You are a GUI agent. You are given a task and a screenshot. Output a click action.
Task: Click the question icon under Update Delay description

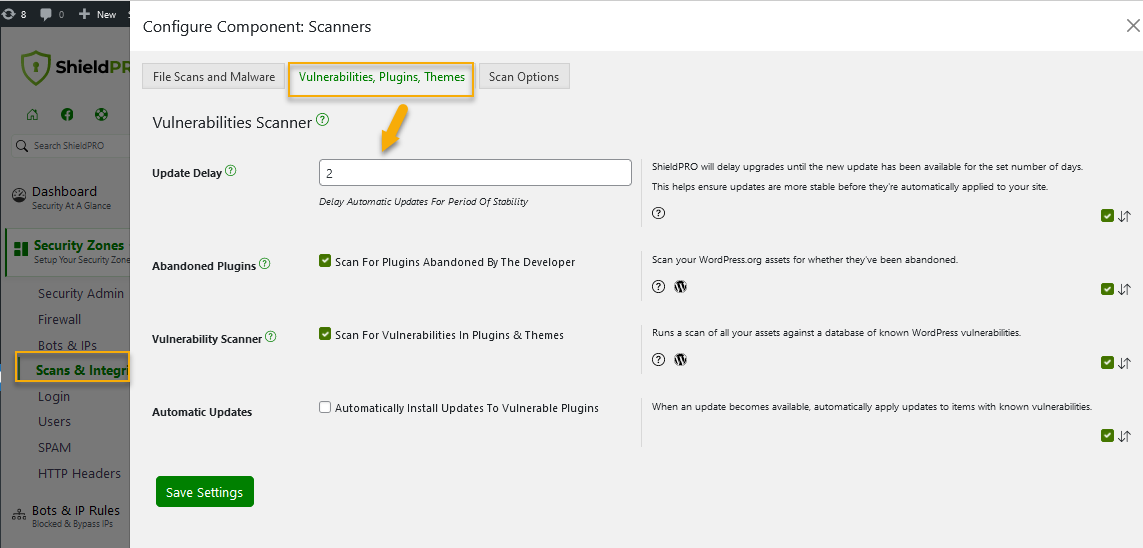tap(658, 213)
